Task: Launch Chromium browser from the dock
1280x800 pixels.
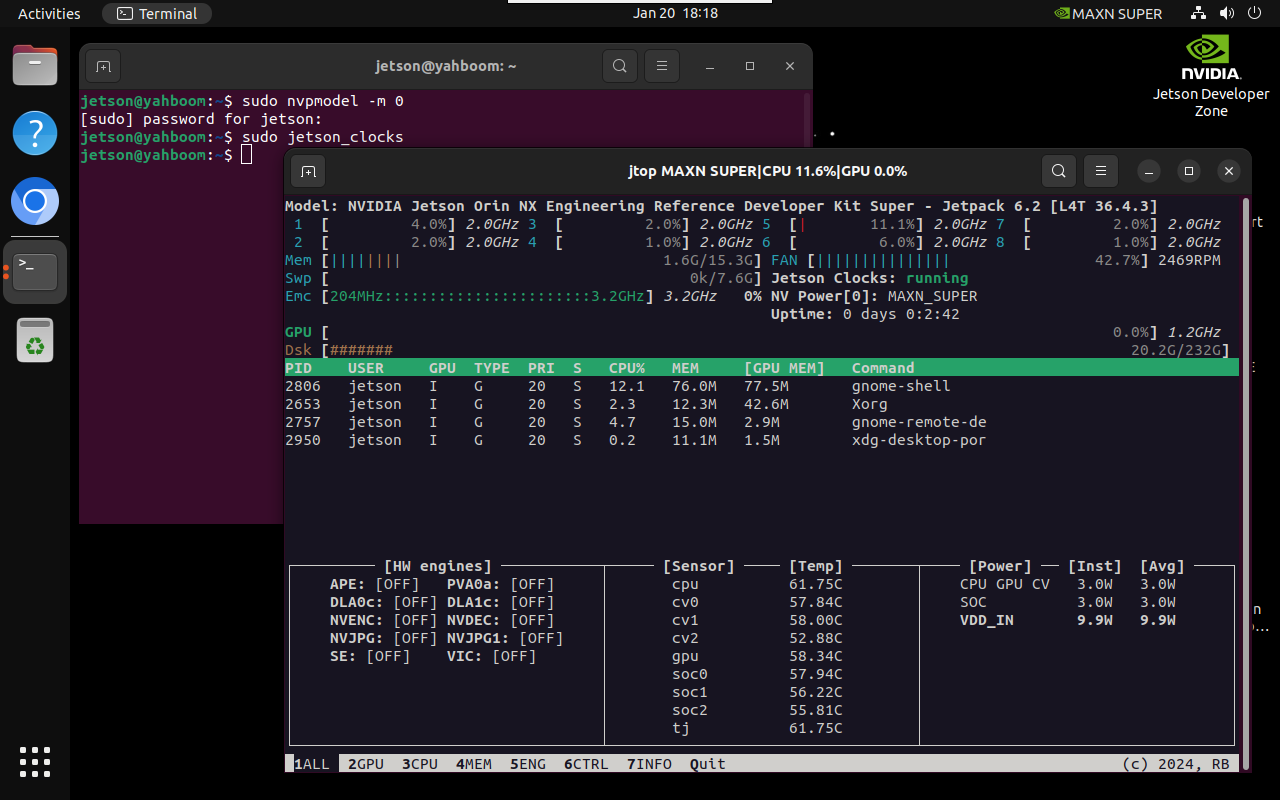Action: pos(35,203)
